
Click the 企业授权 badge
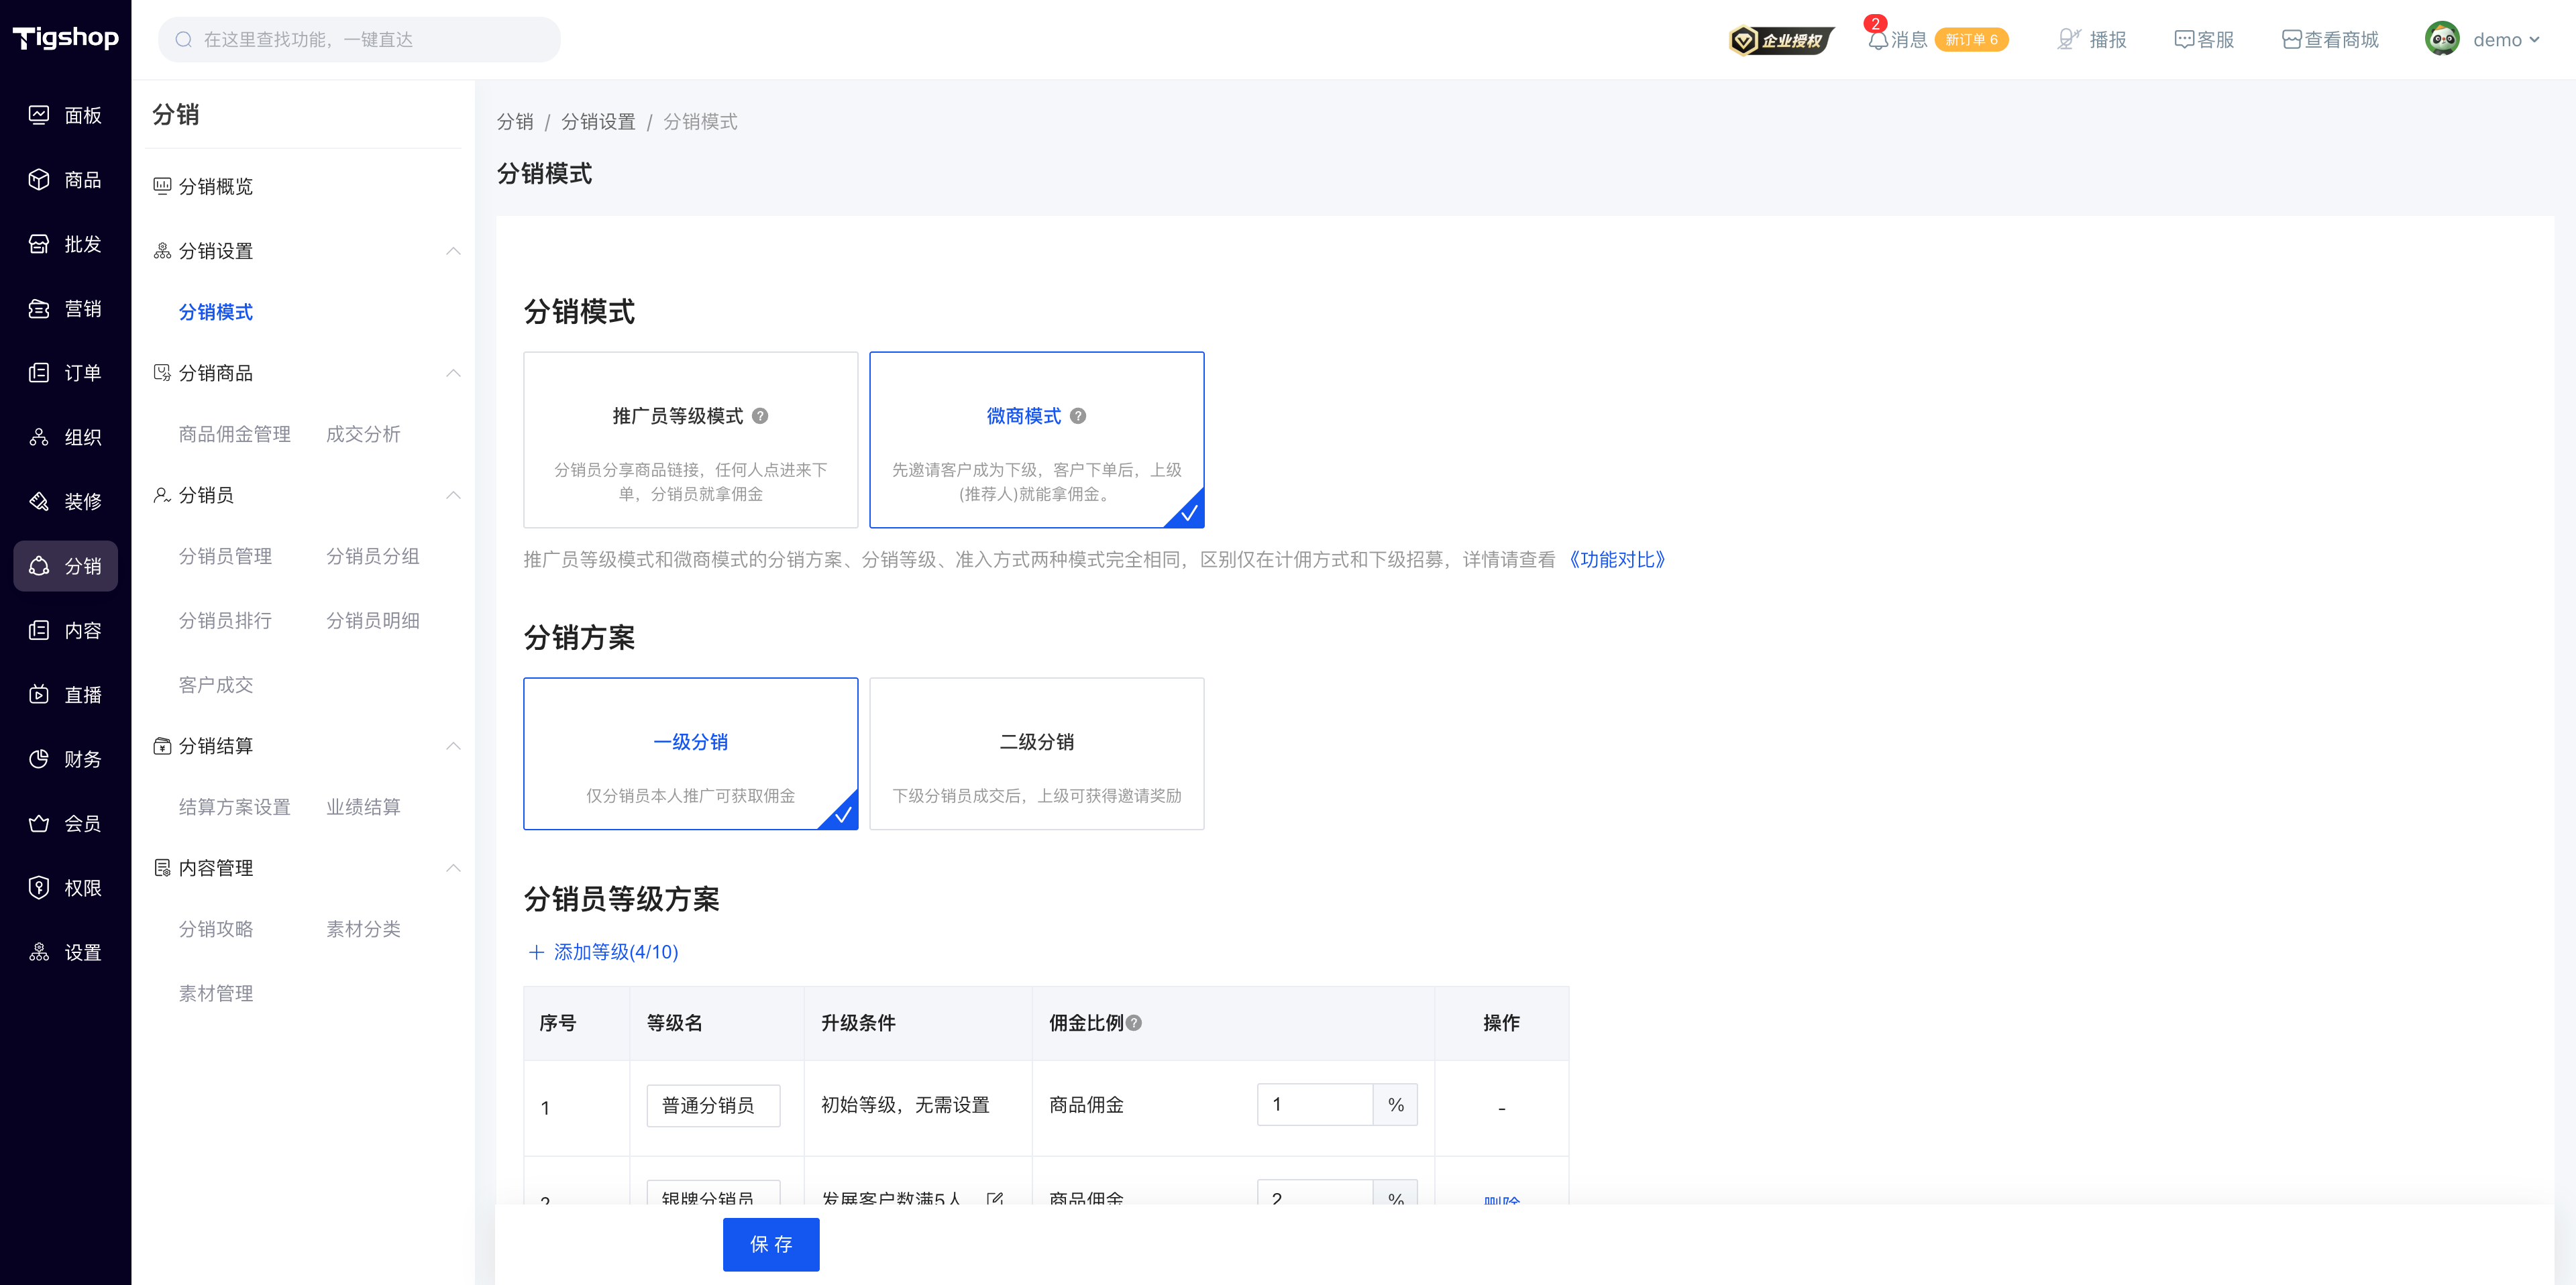coord(1781,40)
